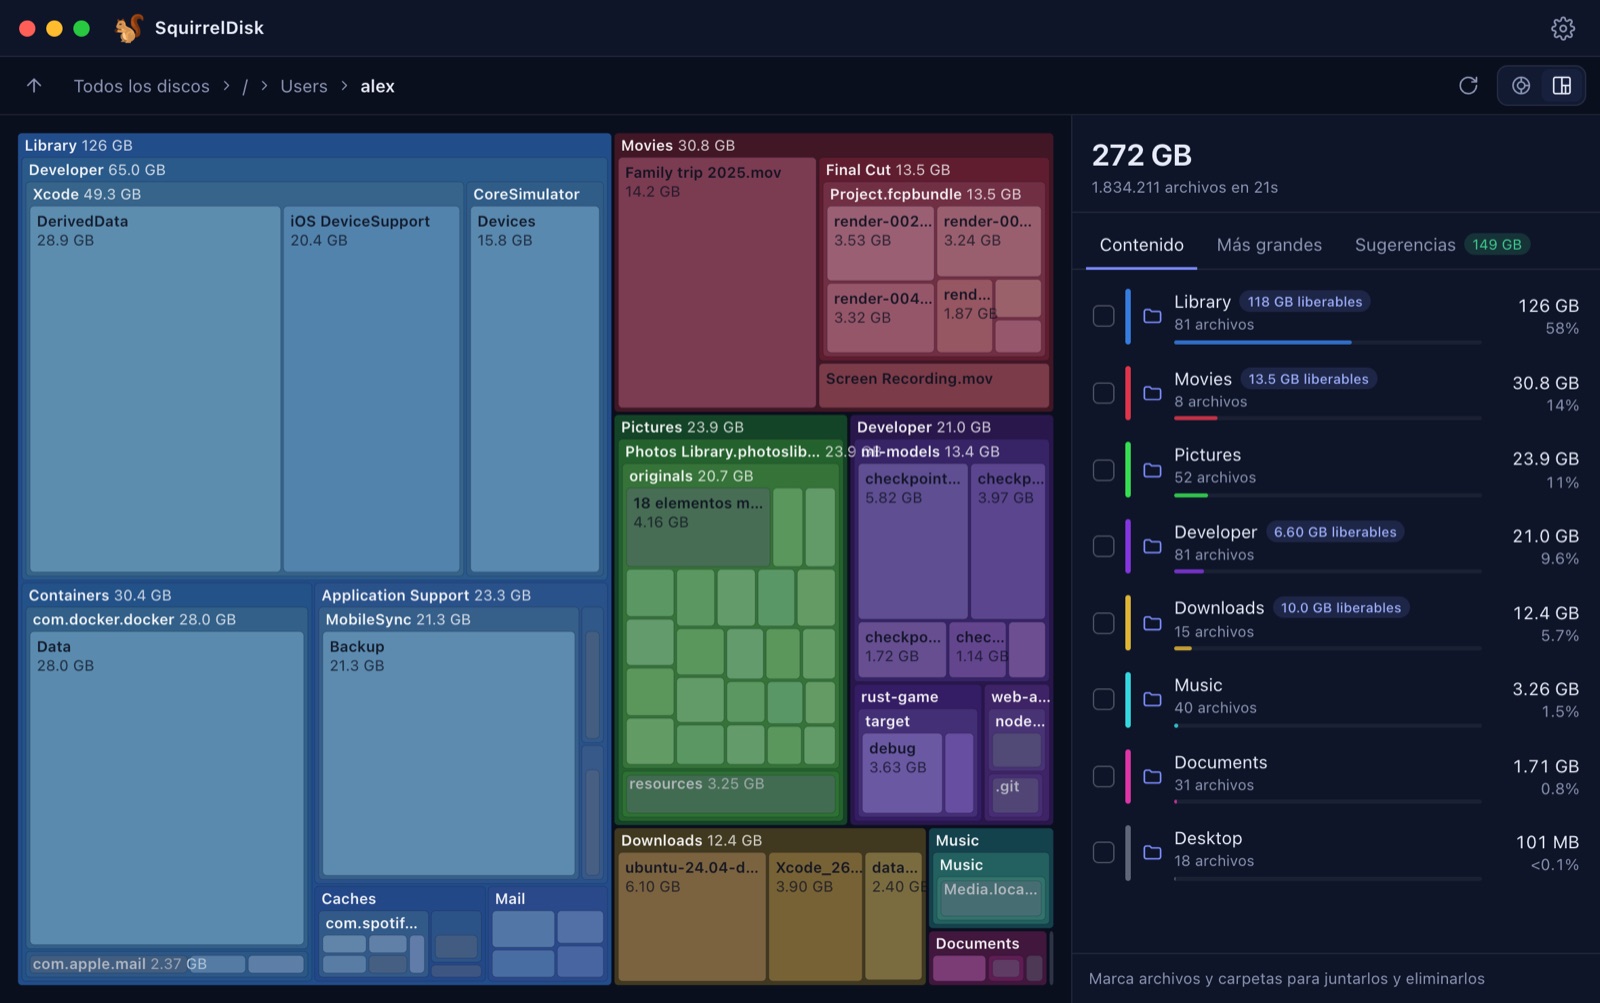1600x1003 pixels.
Task: Open the Sugerencias tab
Action: [1442, 245]
